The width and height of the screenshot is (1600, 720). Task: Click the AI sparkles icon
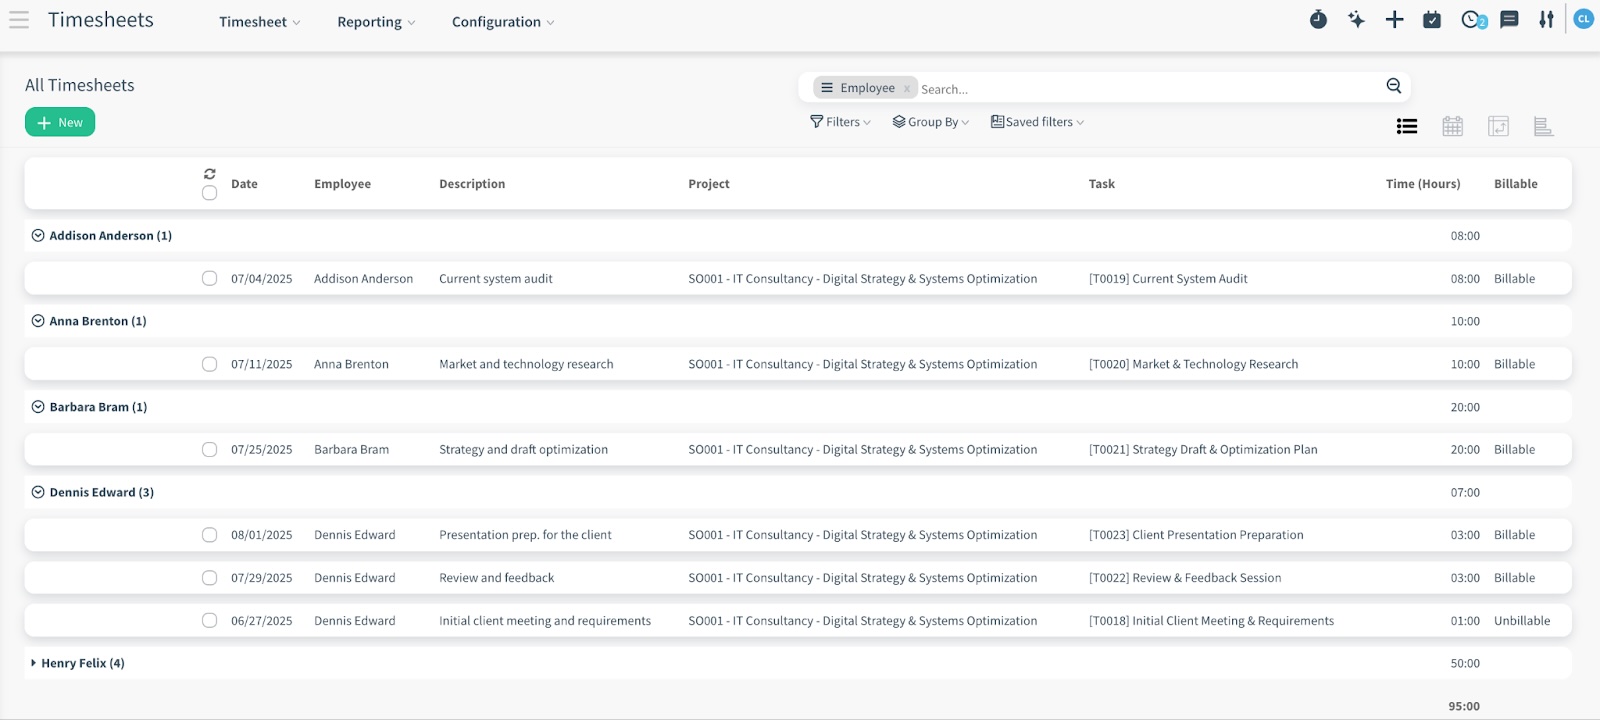(1356, 20)
